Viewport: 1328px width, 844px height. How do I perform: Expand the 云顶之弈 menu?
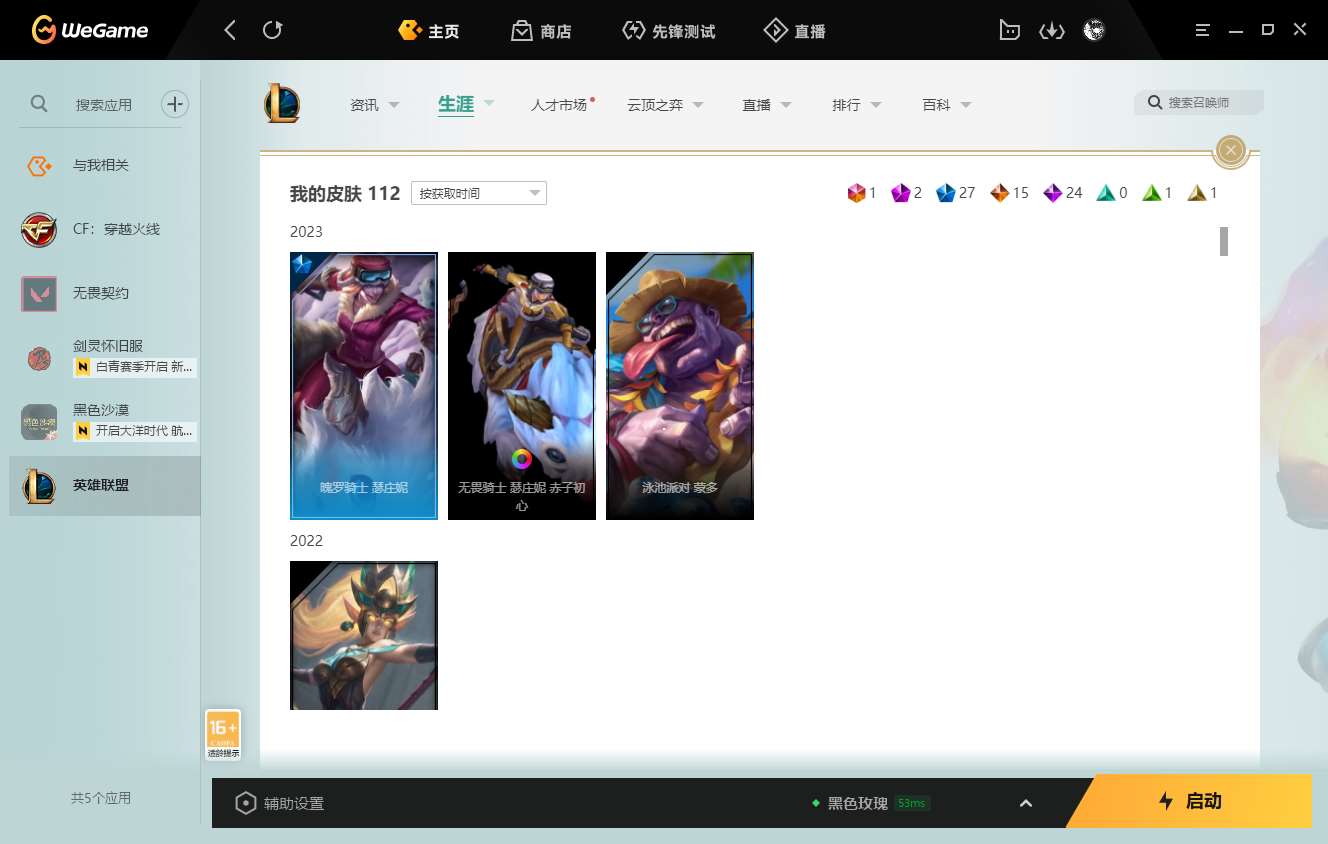point(665,105)
